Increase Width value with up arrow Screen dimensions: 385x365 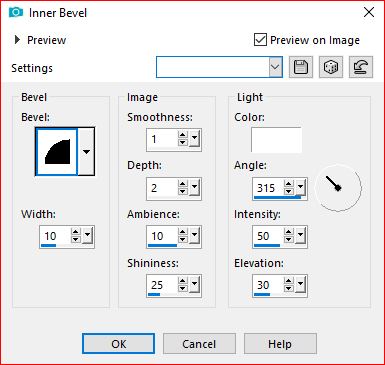[x=76, y=232]
